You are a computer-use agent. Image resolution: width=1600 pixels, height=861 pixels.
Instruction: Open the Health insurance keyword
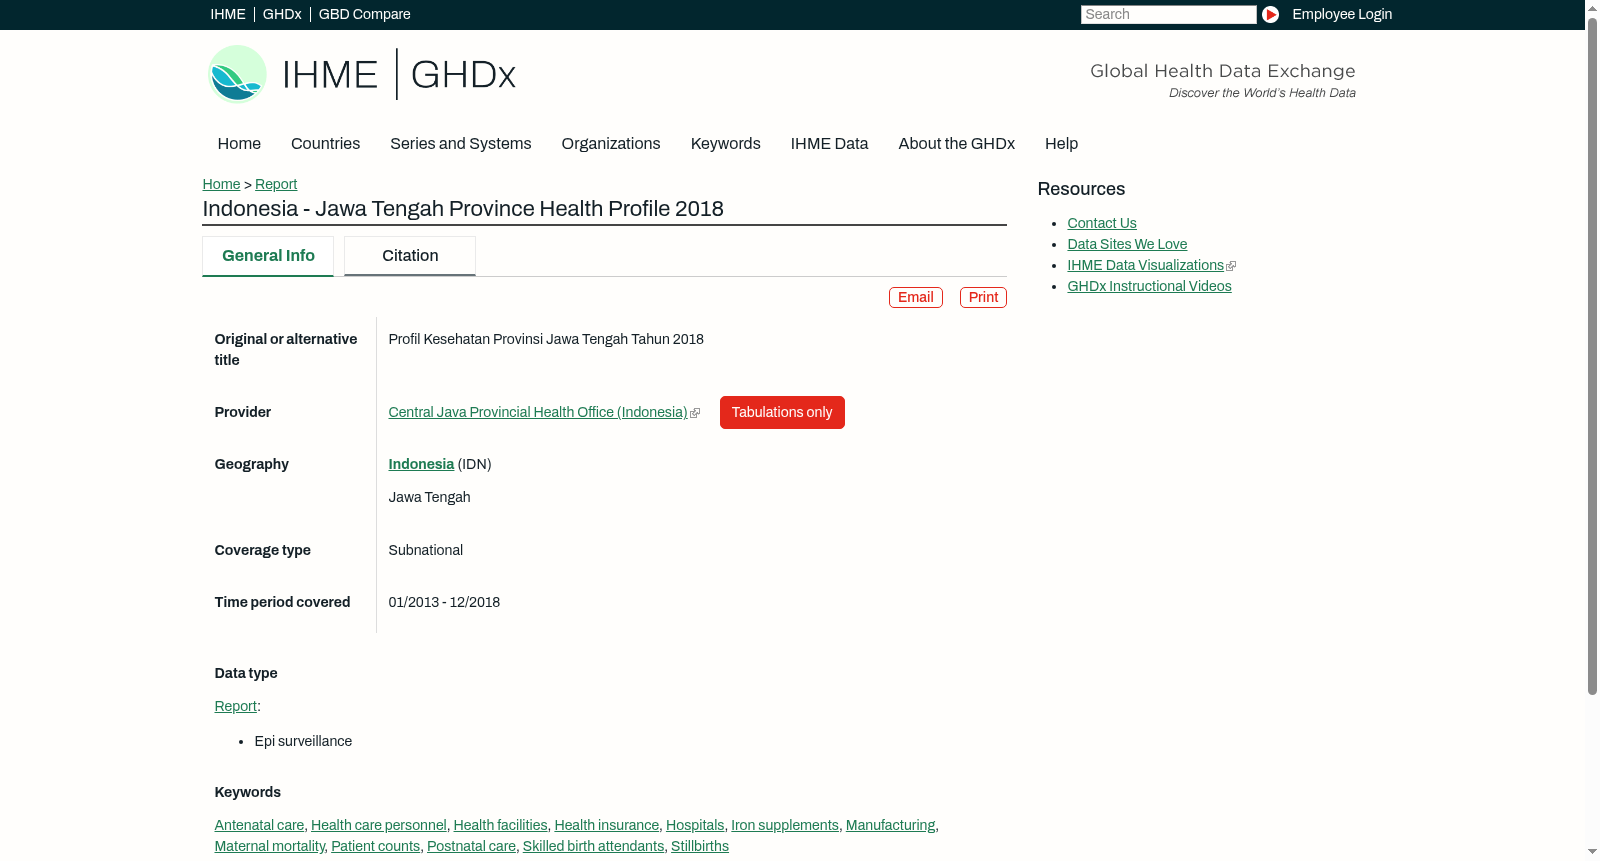tap(607, 825)
